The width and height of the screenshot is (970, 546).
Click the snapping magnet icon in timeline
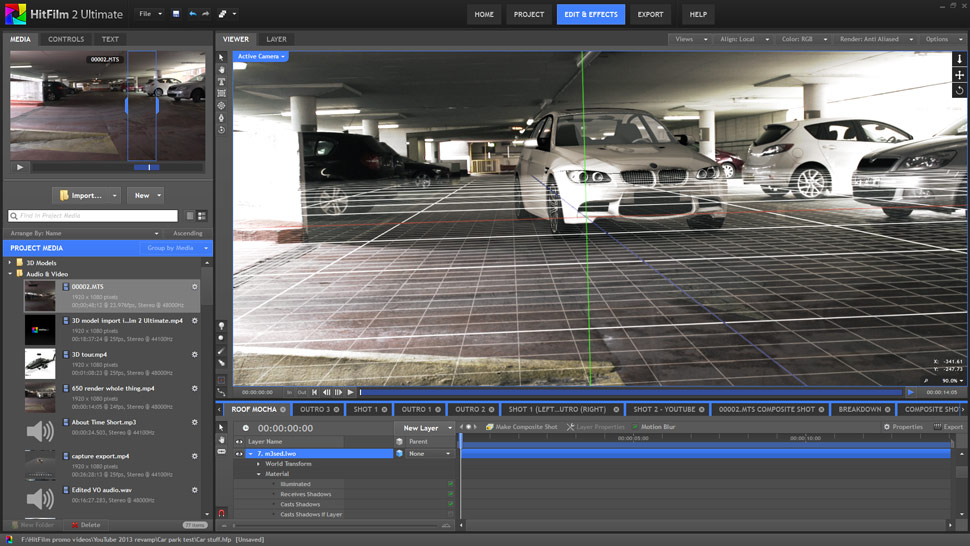(222, 513)
